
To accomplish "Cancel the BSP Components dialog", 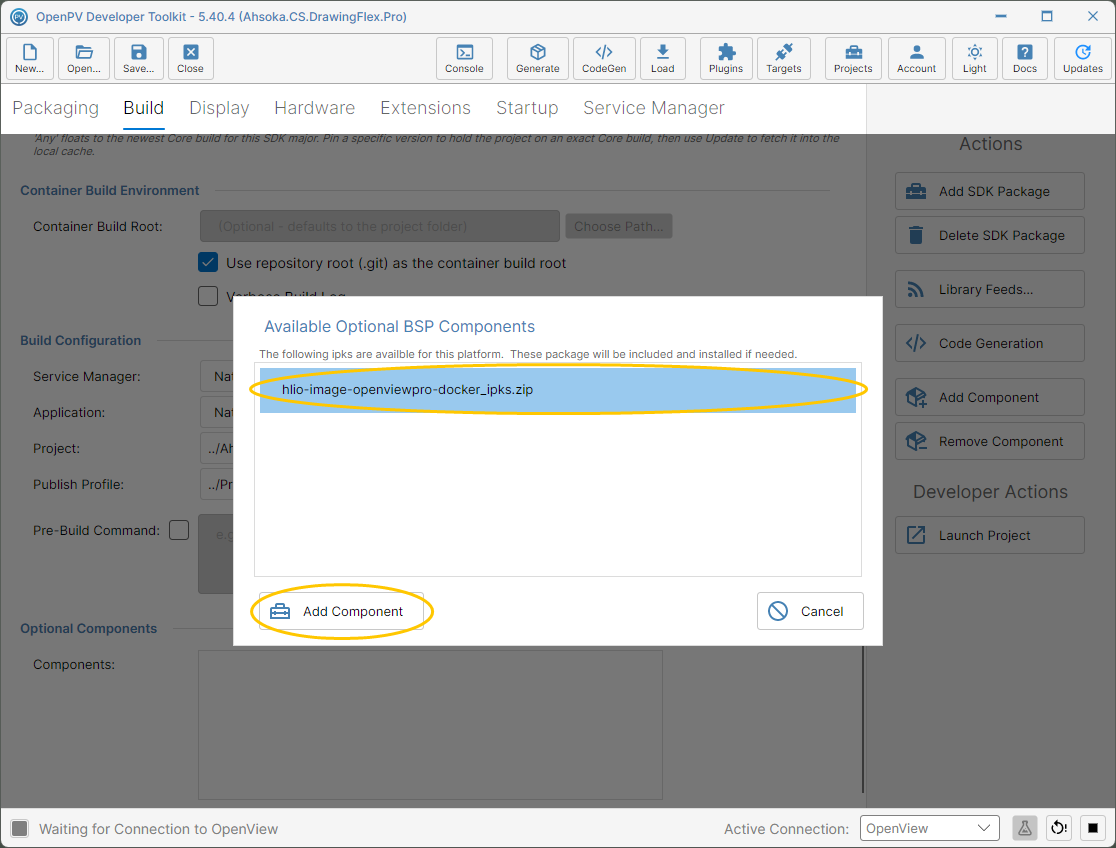I will tap(810, 611).
